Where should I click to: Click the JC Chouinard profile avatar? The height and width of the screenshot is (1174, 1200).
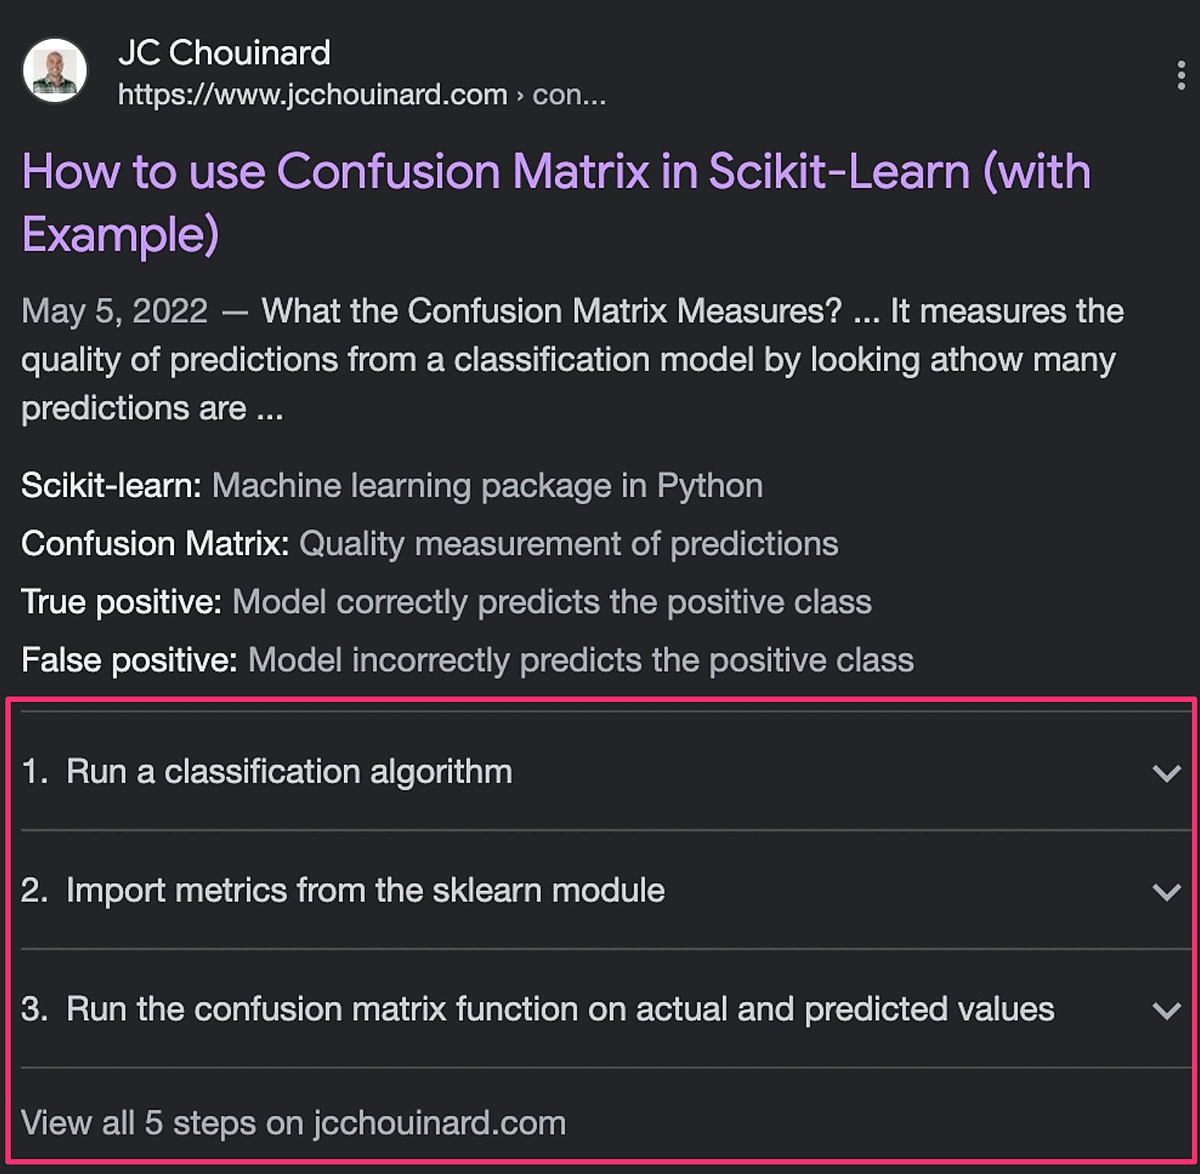(x=55, y=71)
